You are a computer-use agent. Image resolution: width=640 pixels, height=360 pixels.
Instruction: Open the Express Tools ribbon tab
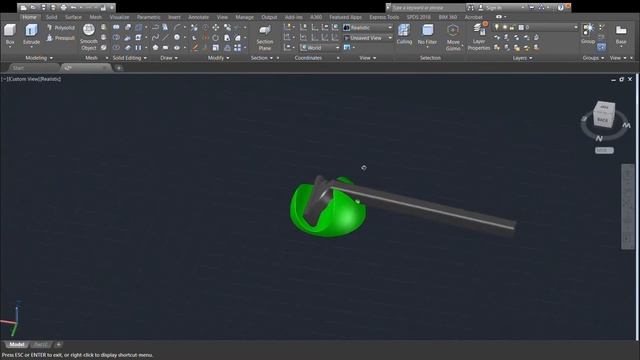(384, 17)
